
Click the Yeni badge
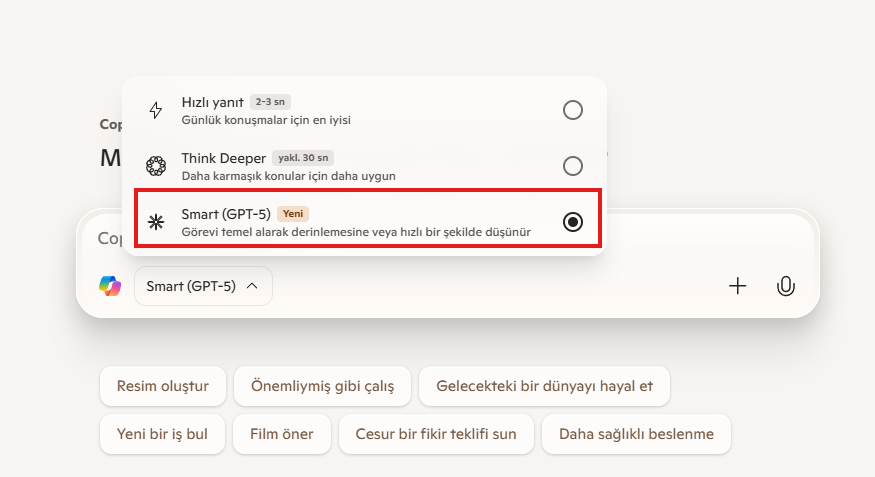[293, 214]
